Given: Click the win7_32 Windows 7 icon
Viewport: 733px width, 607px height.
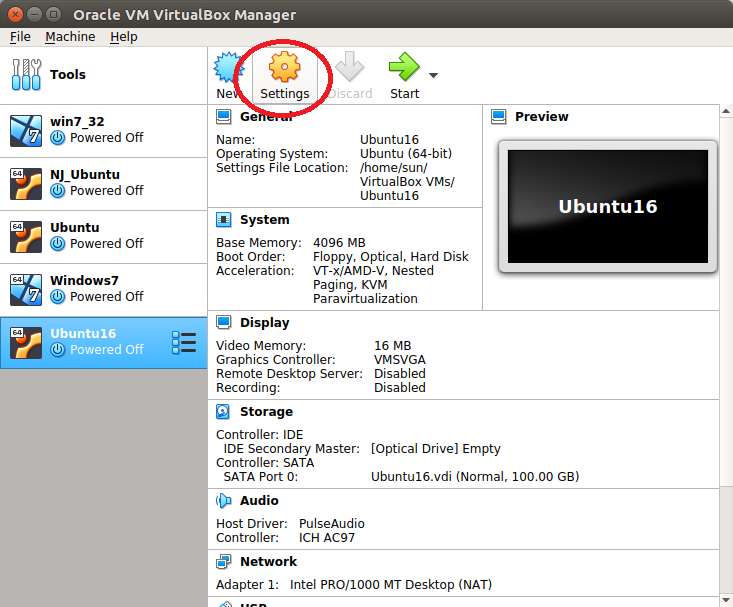Looking at the screenshot, I should [26, 131].
